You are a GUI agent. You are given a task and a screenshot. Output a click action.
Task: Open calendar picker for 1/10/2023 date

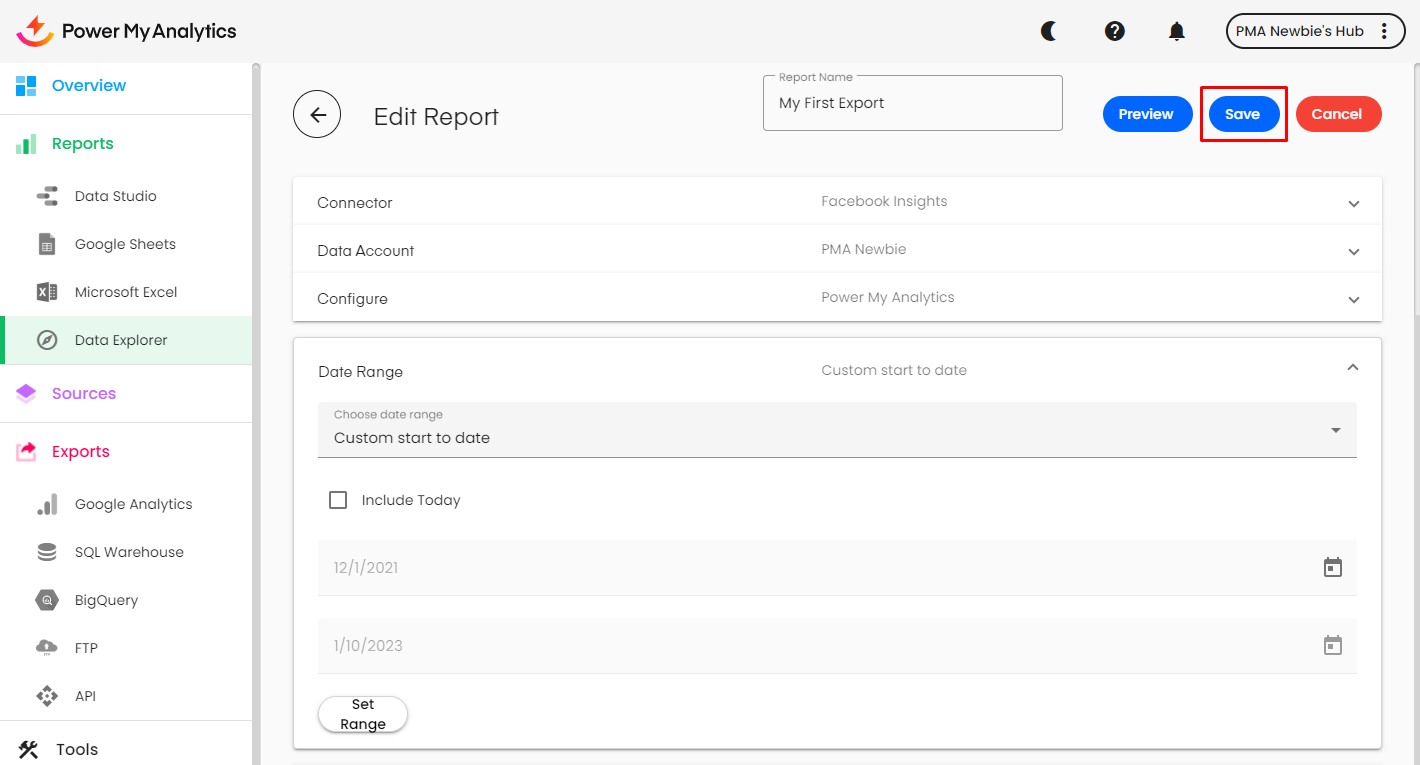1332,645
